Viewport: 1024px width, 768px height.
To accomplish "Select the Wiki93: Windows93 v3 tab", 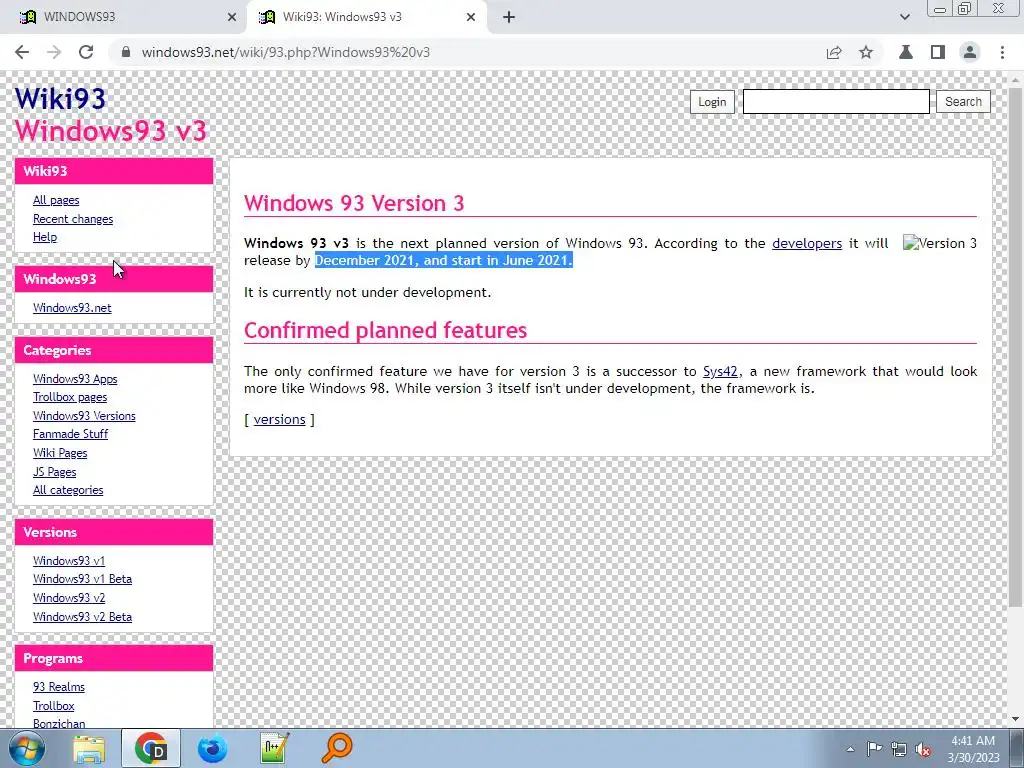I will point(366,17).
